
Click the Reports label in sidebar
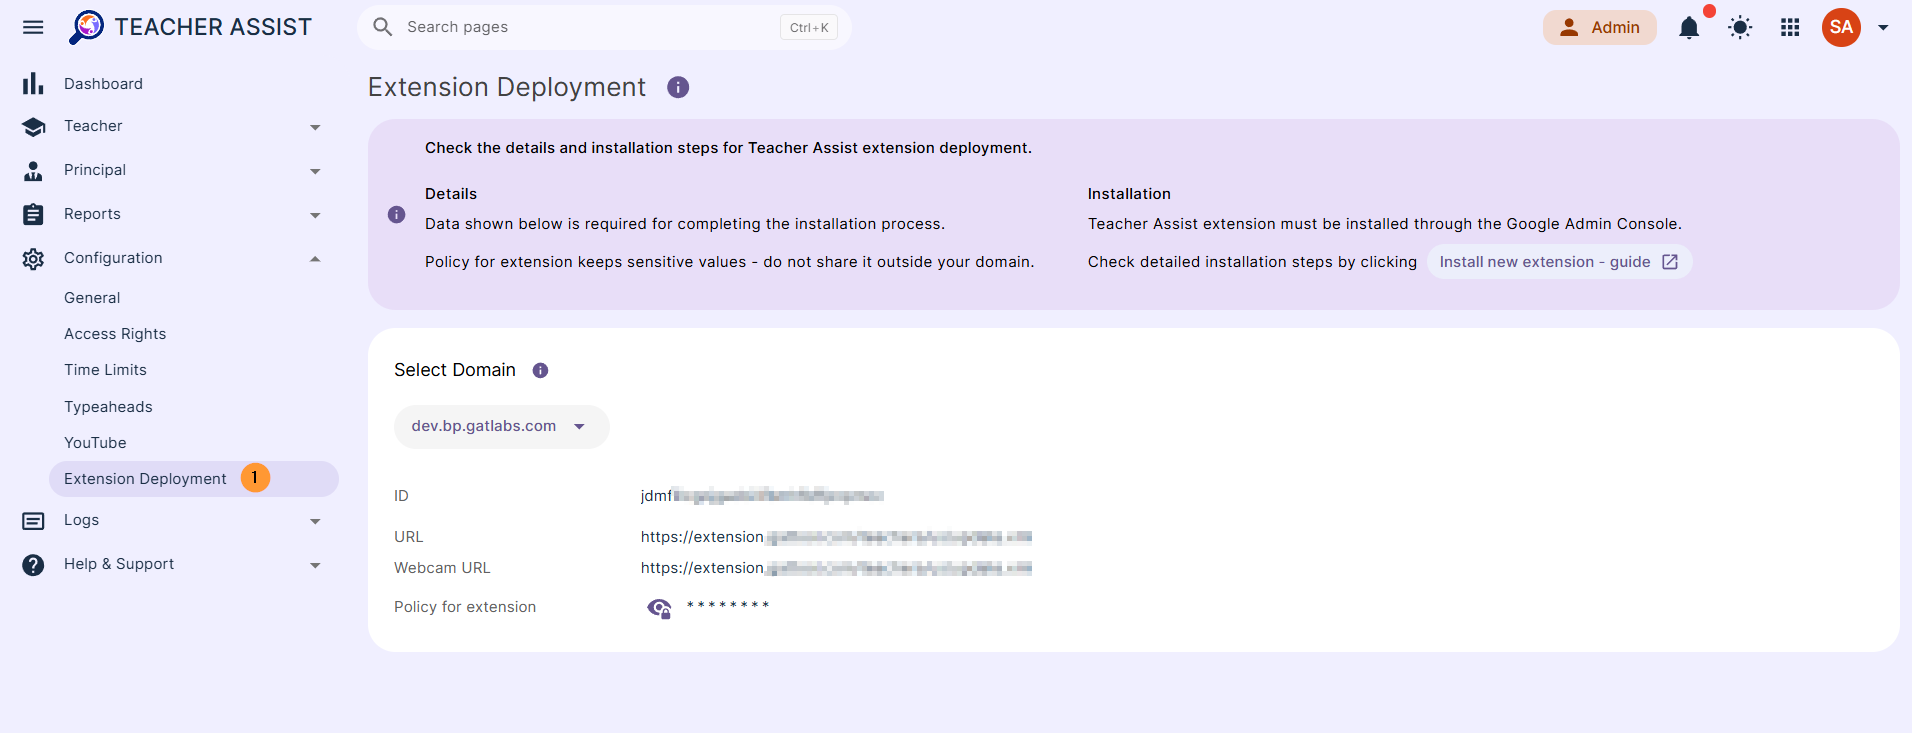click(92, 214)
